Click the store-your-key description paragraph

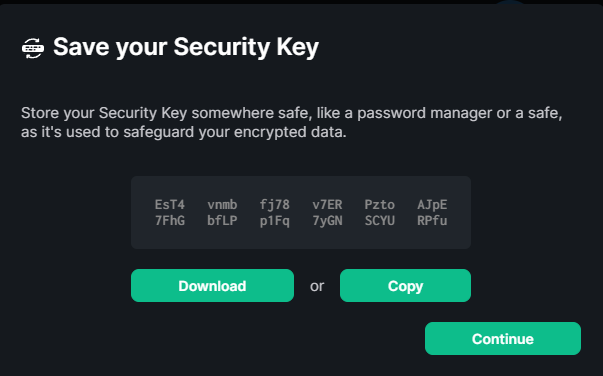pyautogui.click(x=292, y=123)
